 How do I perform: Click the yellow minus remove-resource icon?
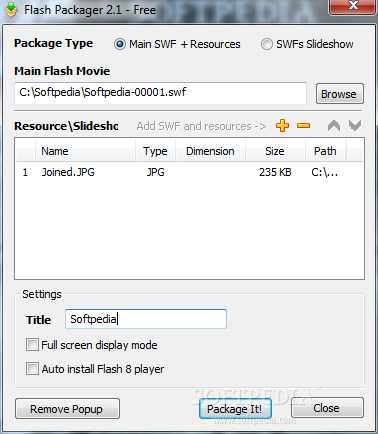pyautogui.click(x=303, y=126)
